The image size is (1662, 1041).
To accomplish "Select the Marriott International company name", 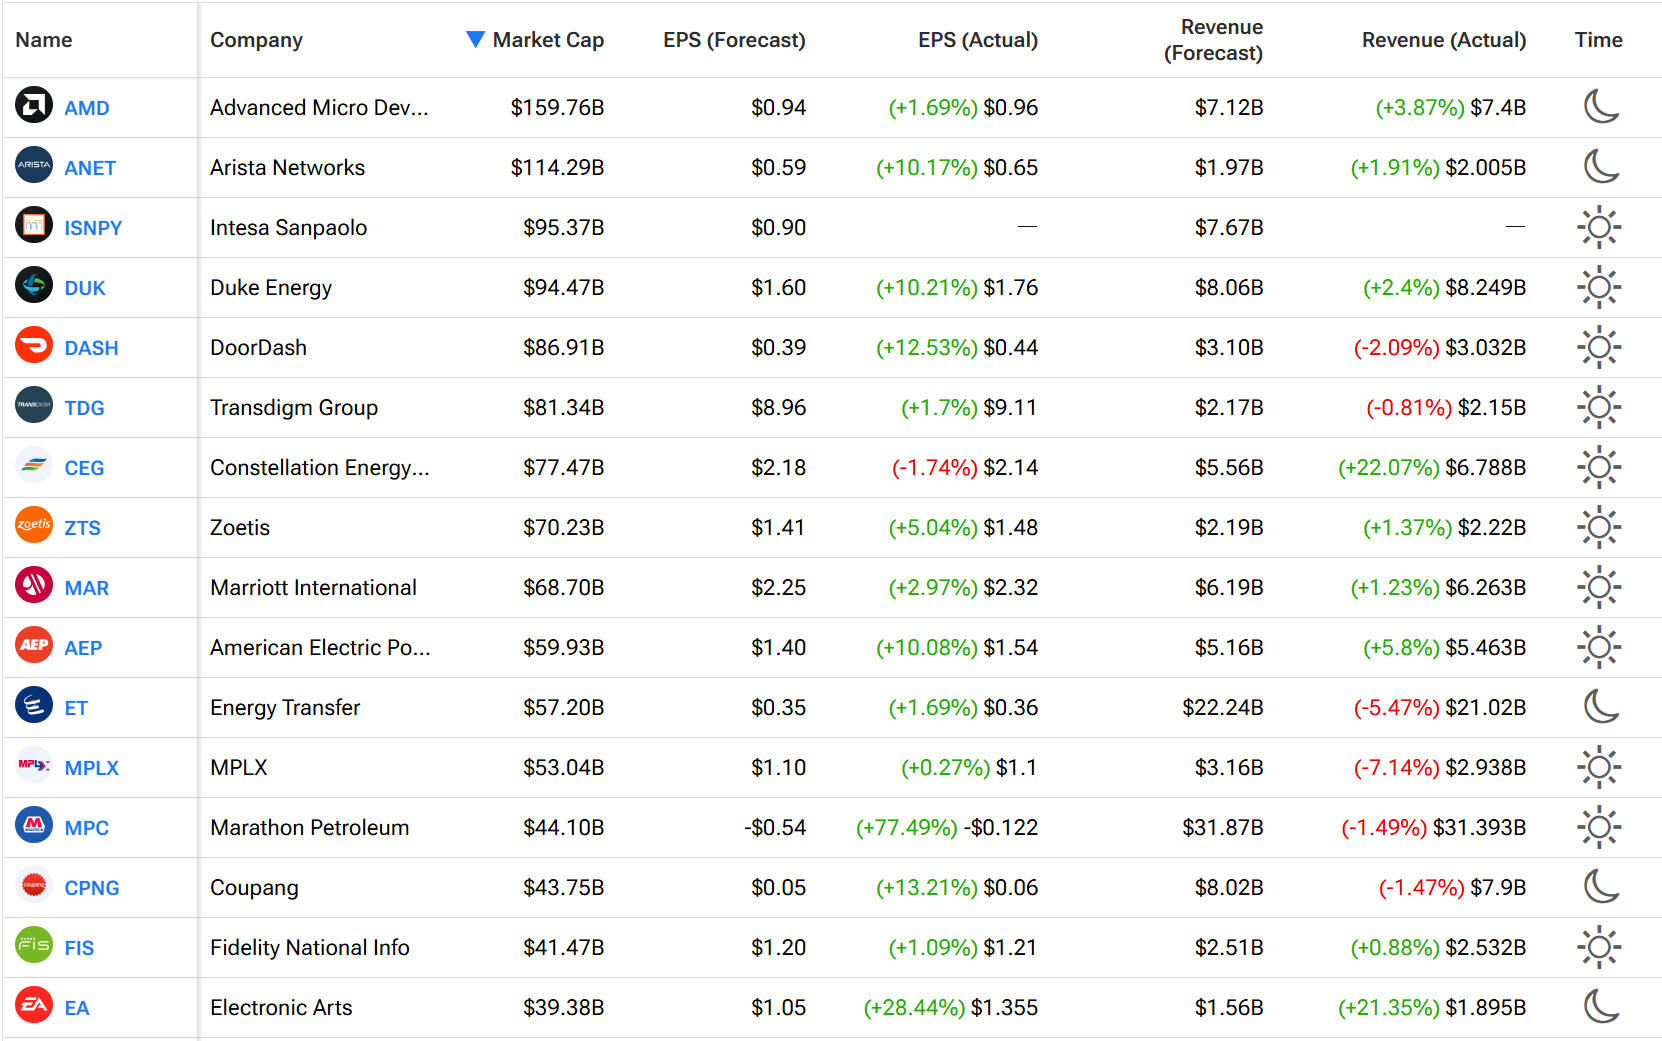I will pos(313,587).
